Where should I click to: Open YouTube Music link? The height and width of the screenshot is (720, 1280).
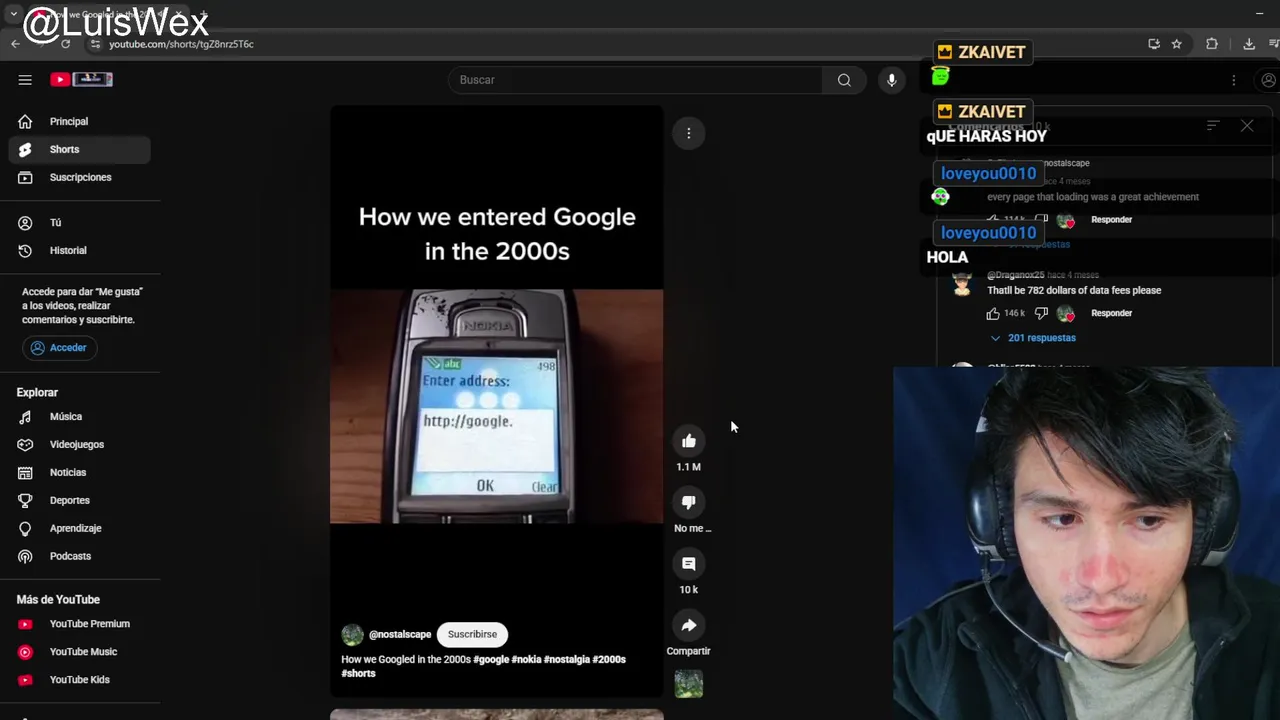point(80,652)
